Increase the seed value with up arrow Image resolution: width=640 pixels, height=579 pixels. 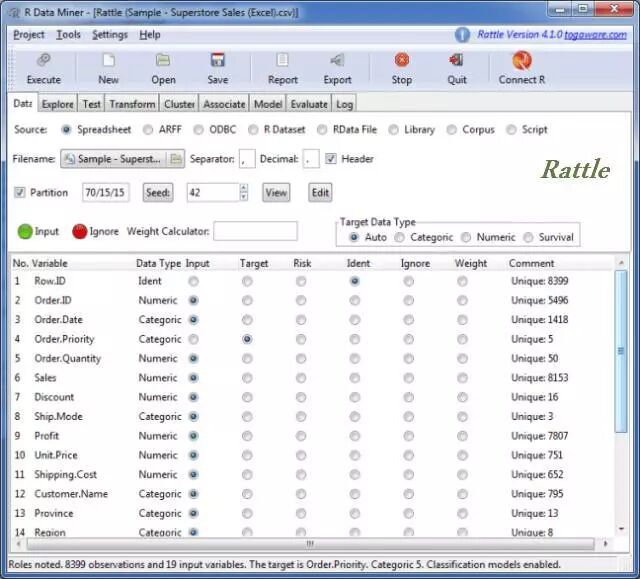(x=243, y=188)
